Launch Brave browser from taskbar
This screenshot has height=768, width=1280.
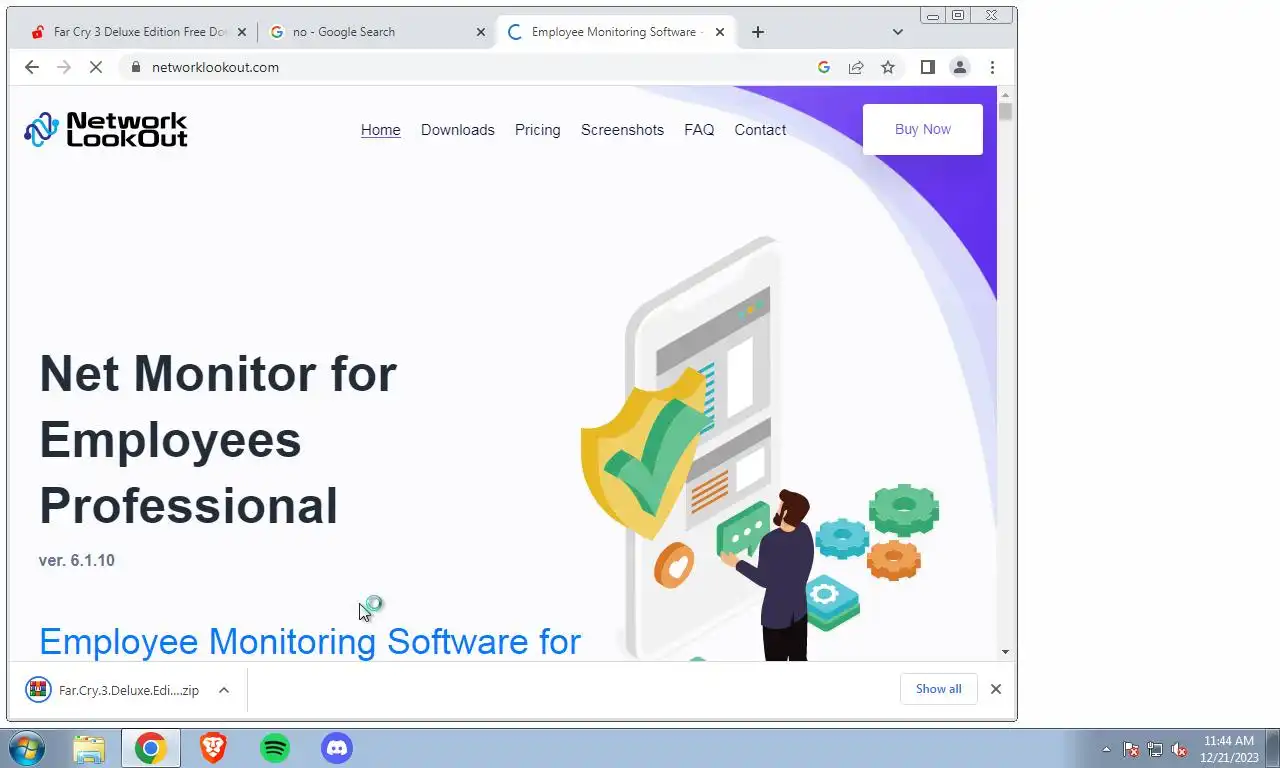pyautogui.click(x=213, y=748)
